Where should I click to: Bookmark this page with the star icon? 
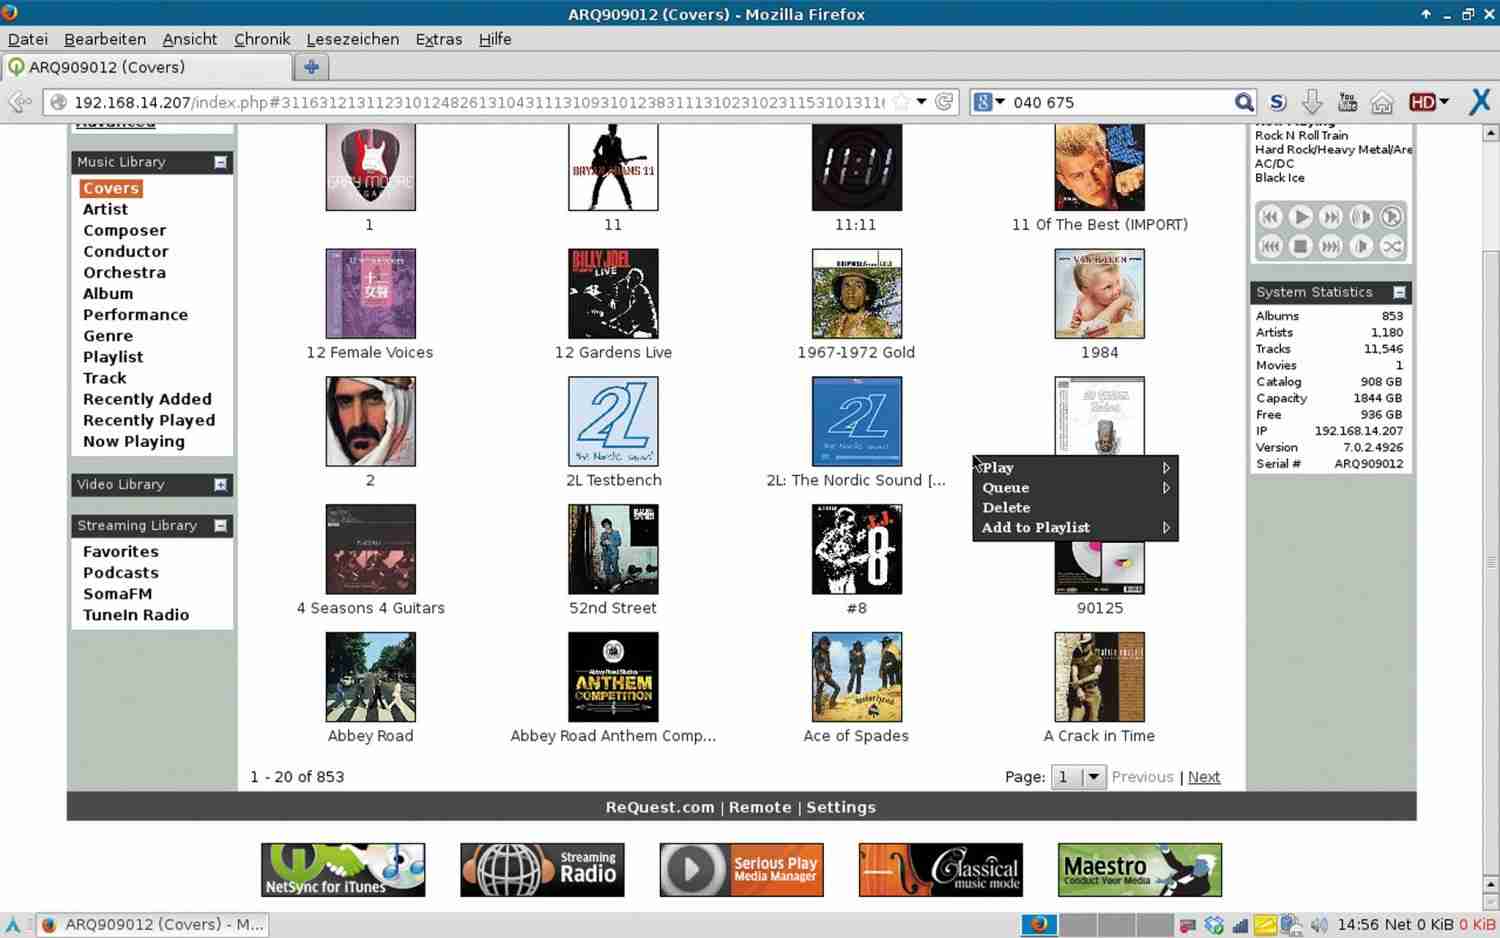tap(901, 102)
